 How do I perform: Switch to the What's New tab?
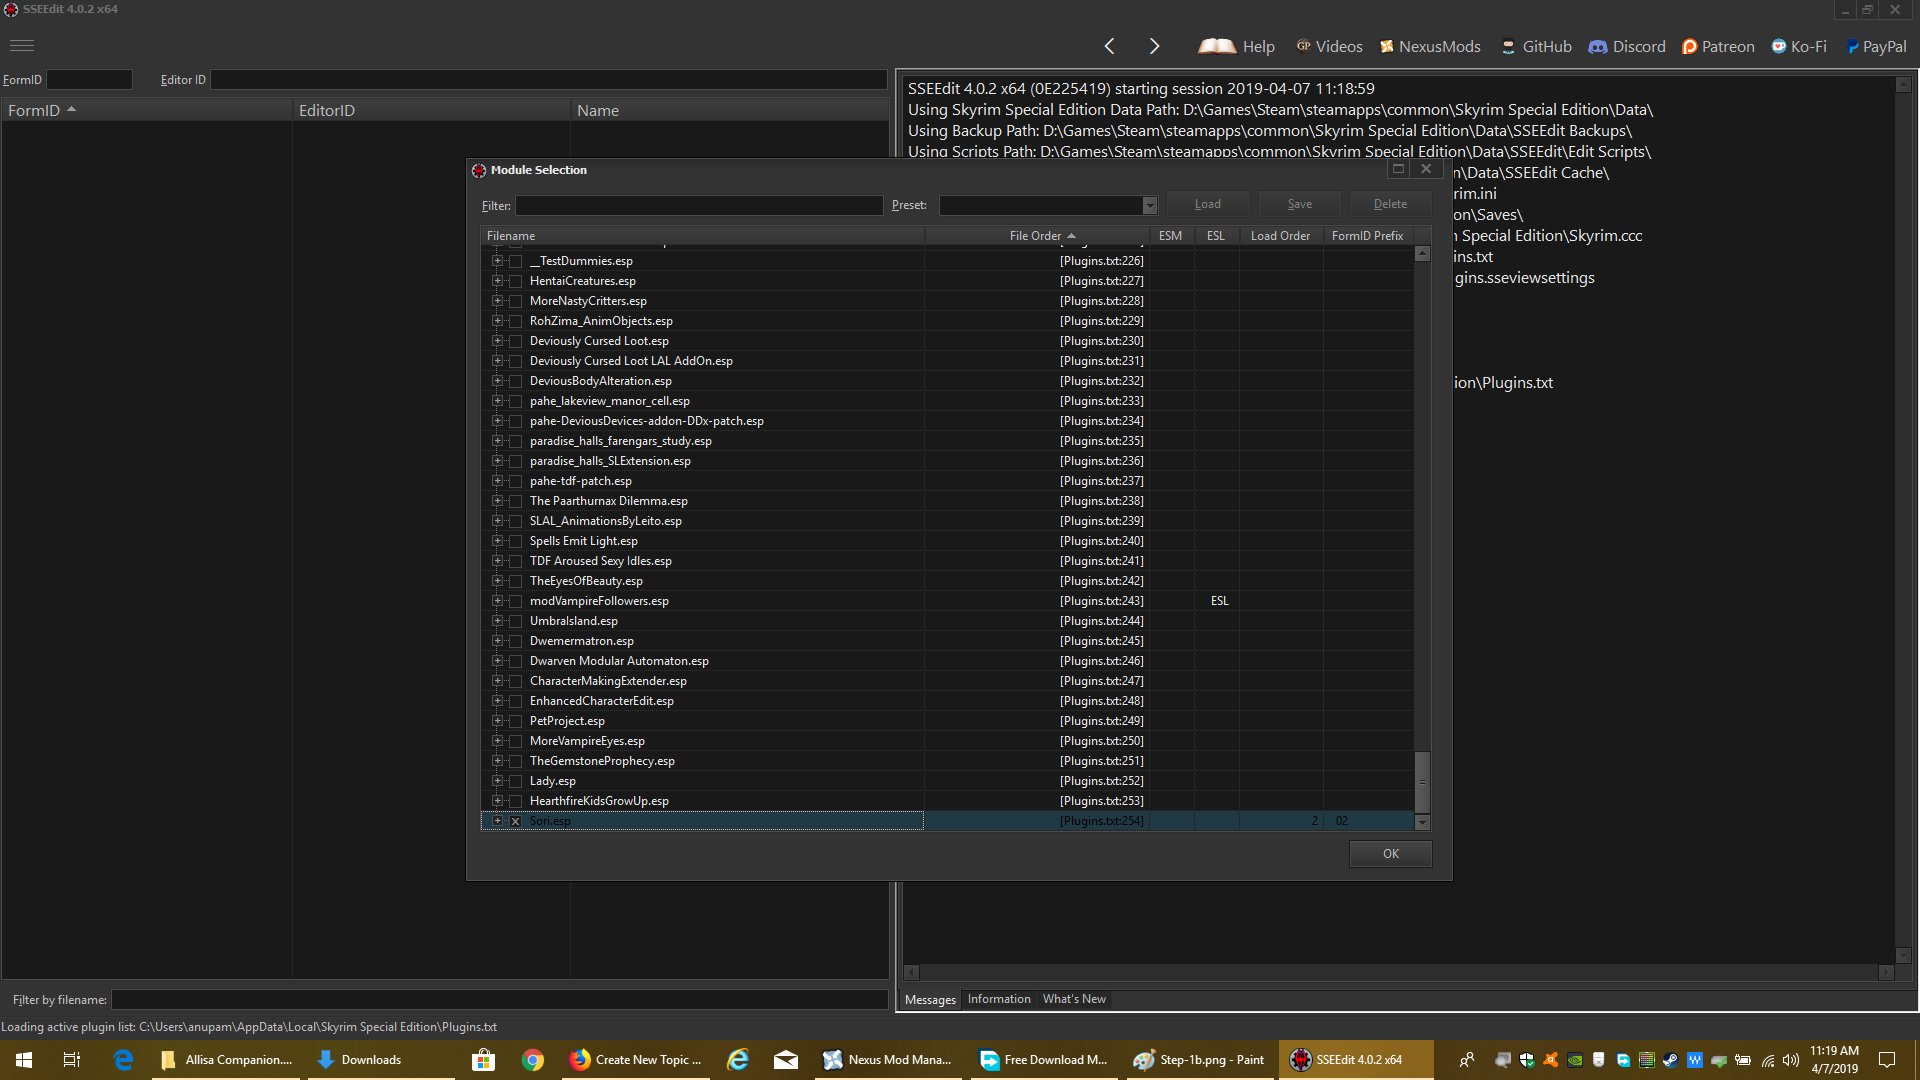tap(1074, 999)
